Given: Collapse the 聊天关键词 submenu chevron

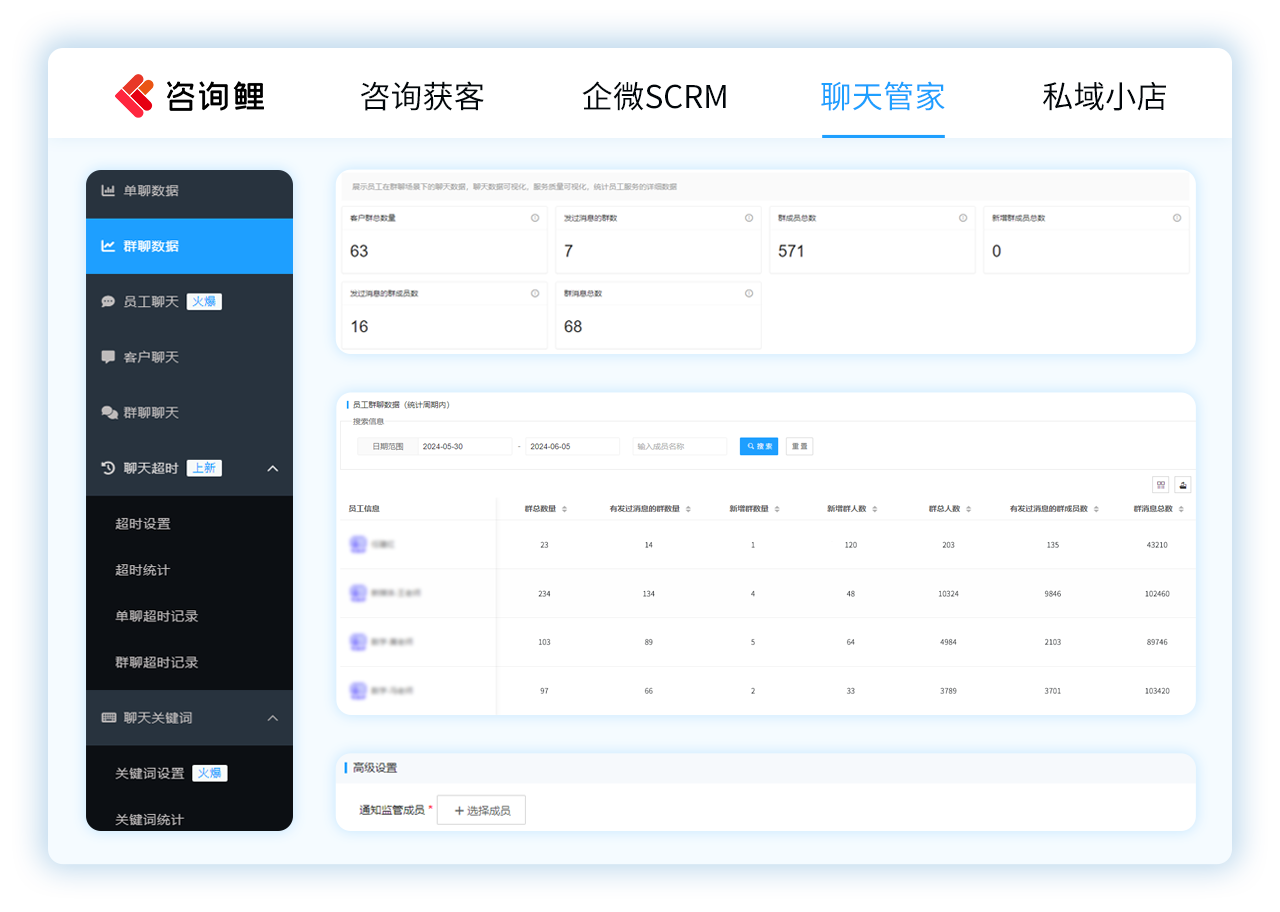Looking at the screenshot, I should pyautogui.click(x=273, y=717).
